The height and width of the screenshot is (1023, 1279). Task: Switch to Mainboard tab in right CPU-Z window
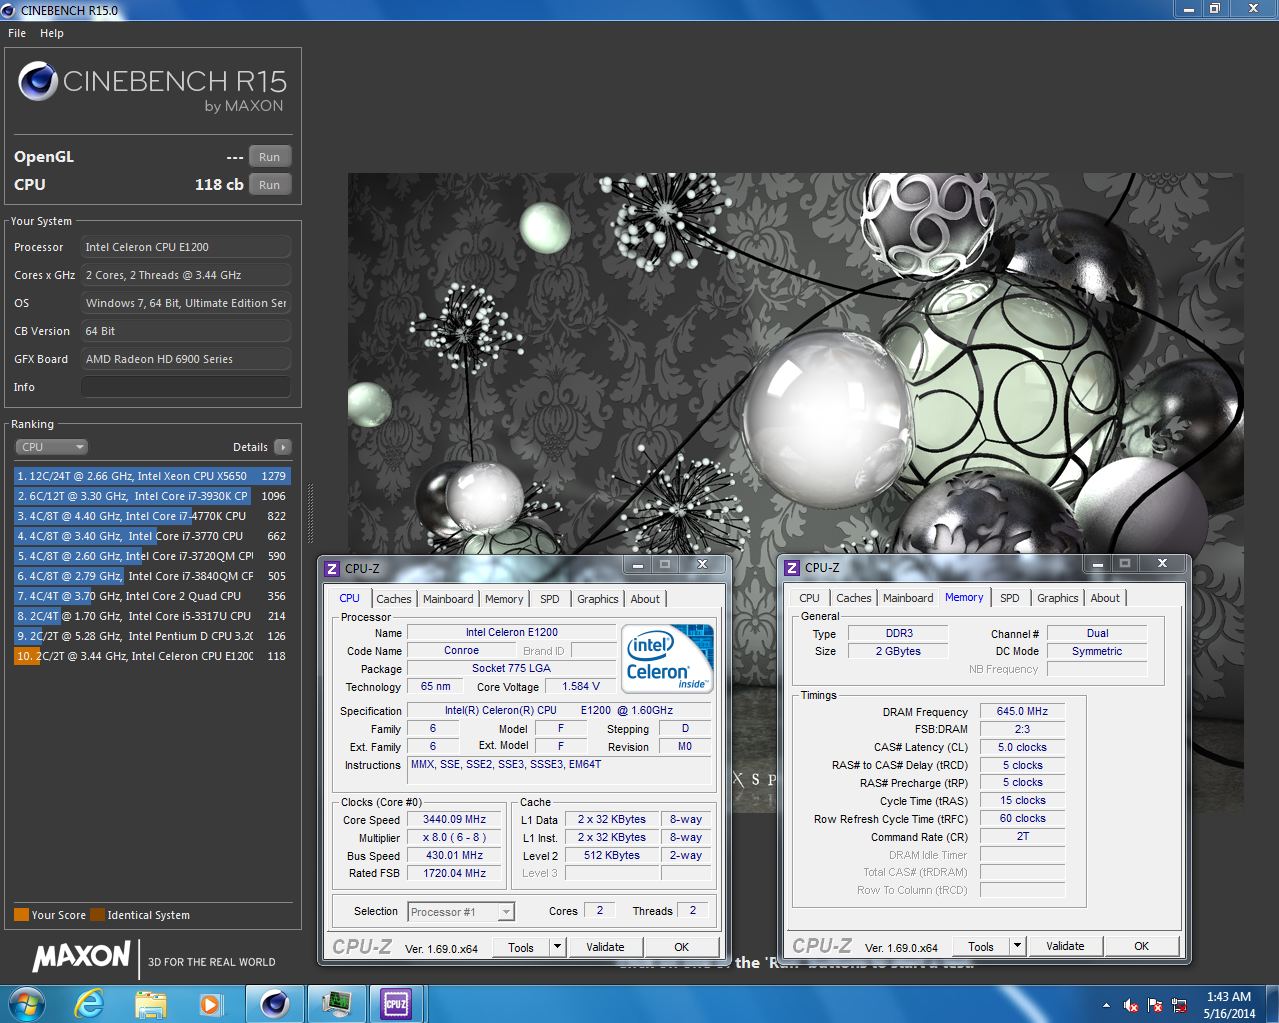tap(908, 598)
